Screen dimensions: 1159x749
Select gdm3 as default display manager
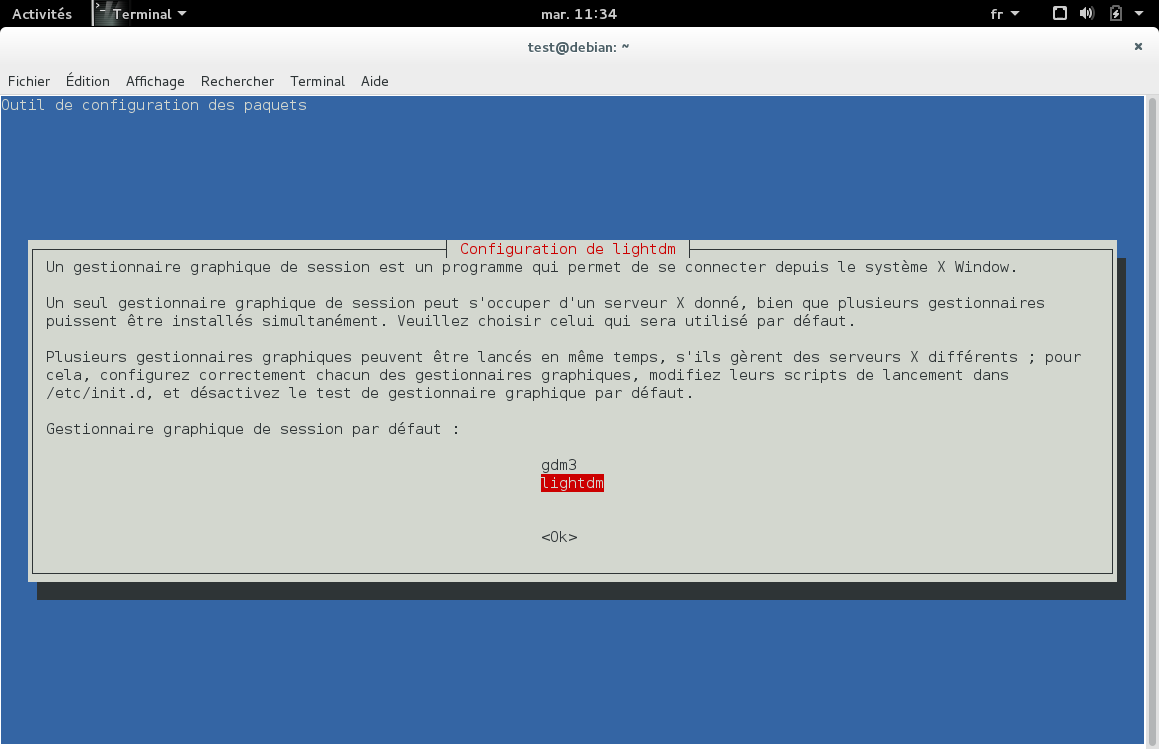coord(559,465)
